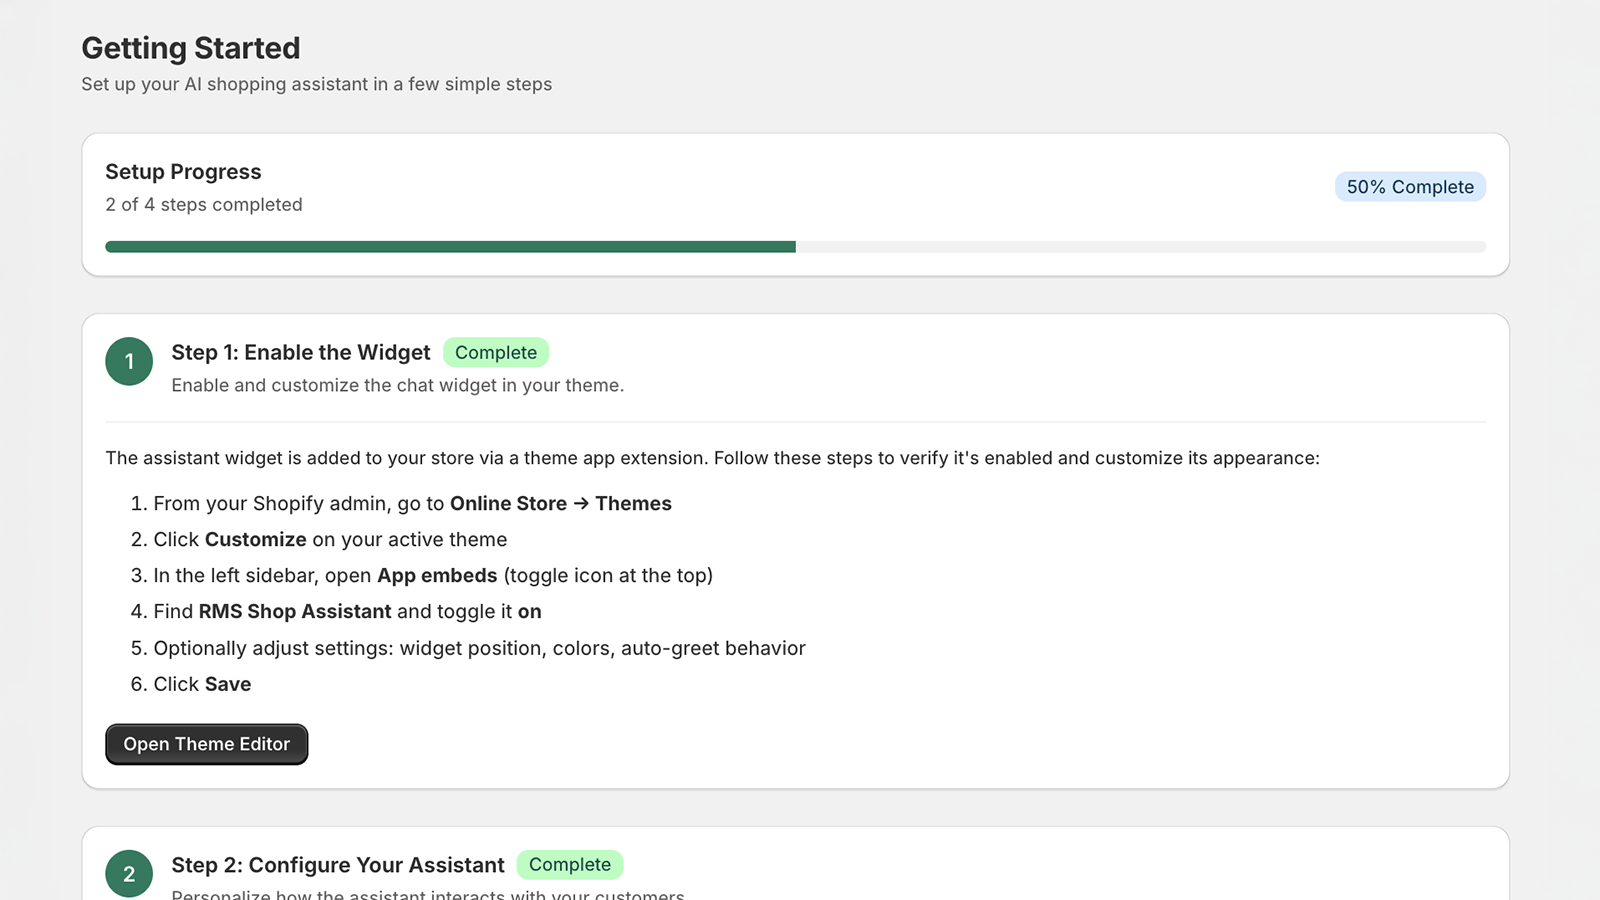Click the bold Save word in step six
1600x900 pixels.
pyautogui.click(x=228, y=684)
